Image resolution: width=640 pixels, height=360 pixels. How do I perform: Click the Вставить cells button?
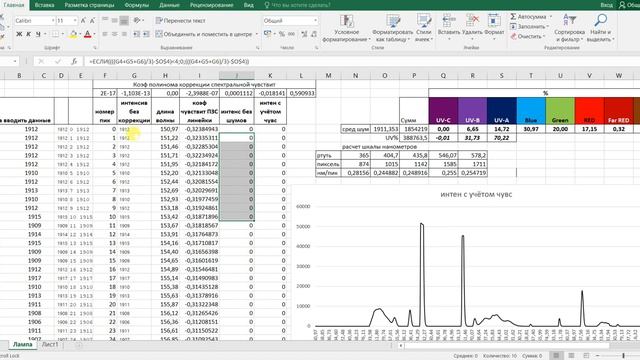tap(449, 27)
